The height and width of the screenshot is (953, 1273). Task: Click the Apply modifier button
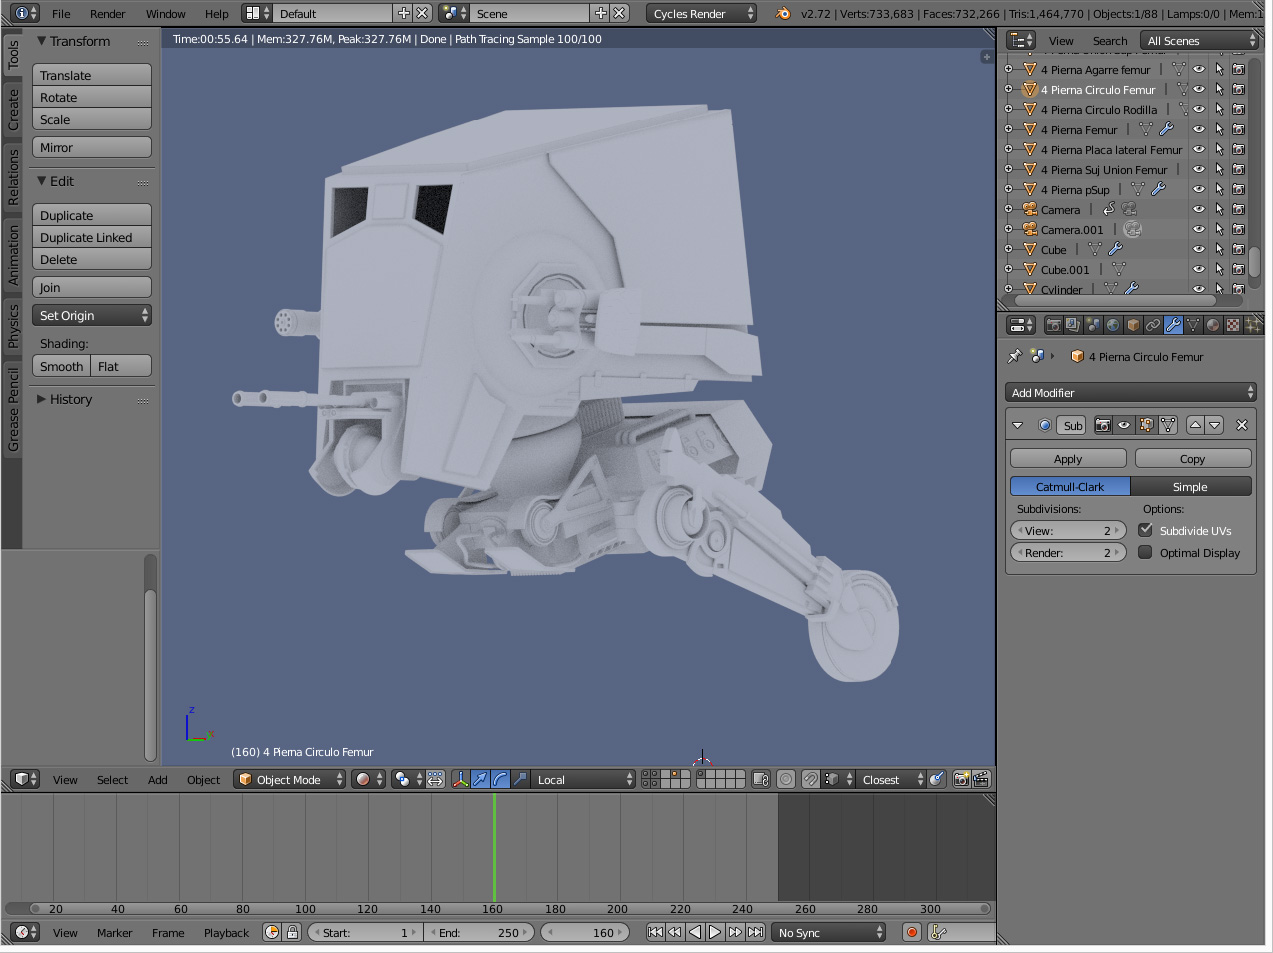(1068, 458)
